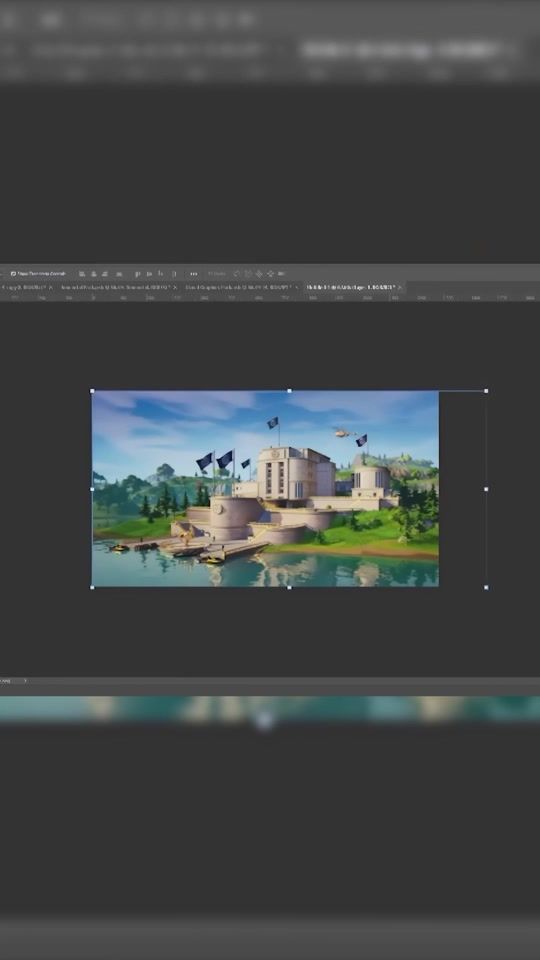
Task: Click the Align Top Edges icon
Action: pyautogui.click(x=137, y=274)
